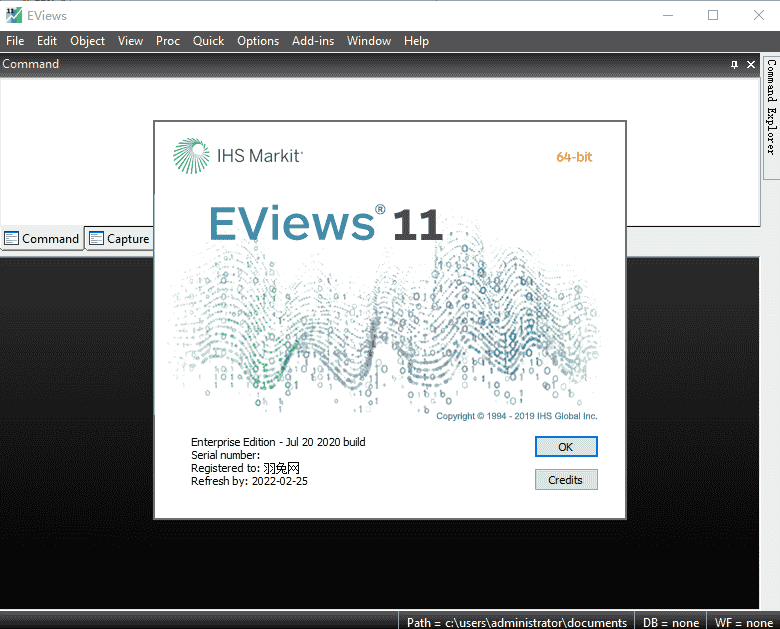Image resolution: width=780 pixels, height=629 pixels.
Task: Open the Command Explorer side tab
Action: [771, 106]
